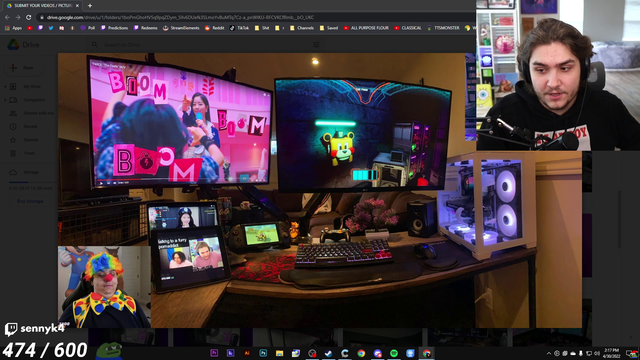Open the Shit bookmarks folder
The width and height of the screenshot is (640, 360).
[x=262, y=28]
